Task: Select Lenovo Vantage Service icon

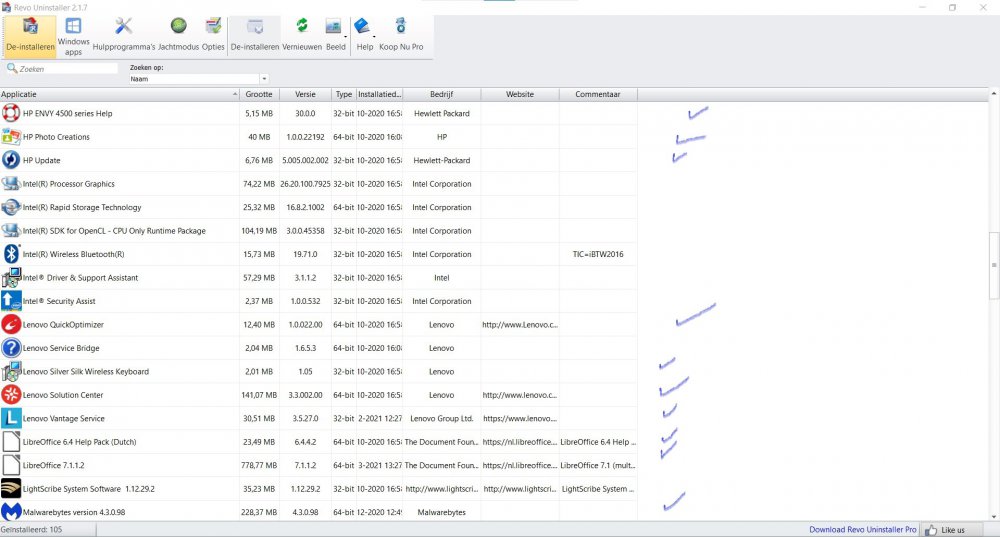Action: pos(11,418)
